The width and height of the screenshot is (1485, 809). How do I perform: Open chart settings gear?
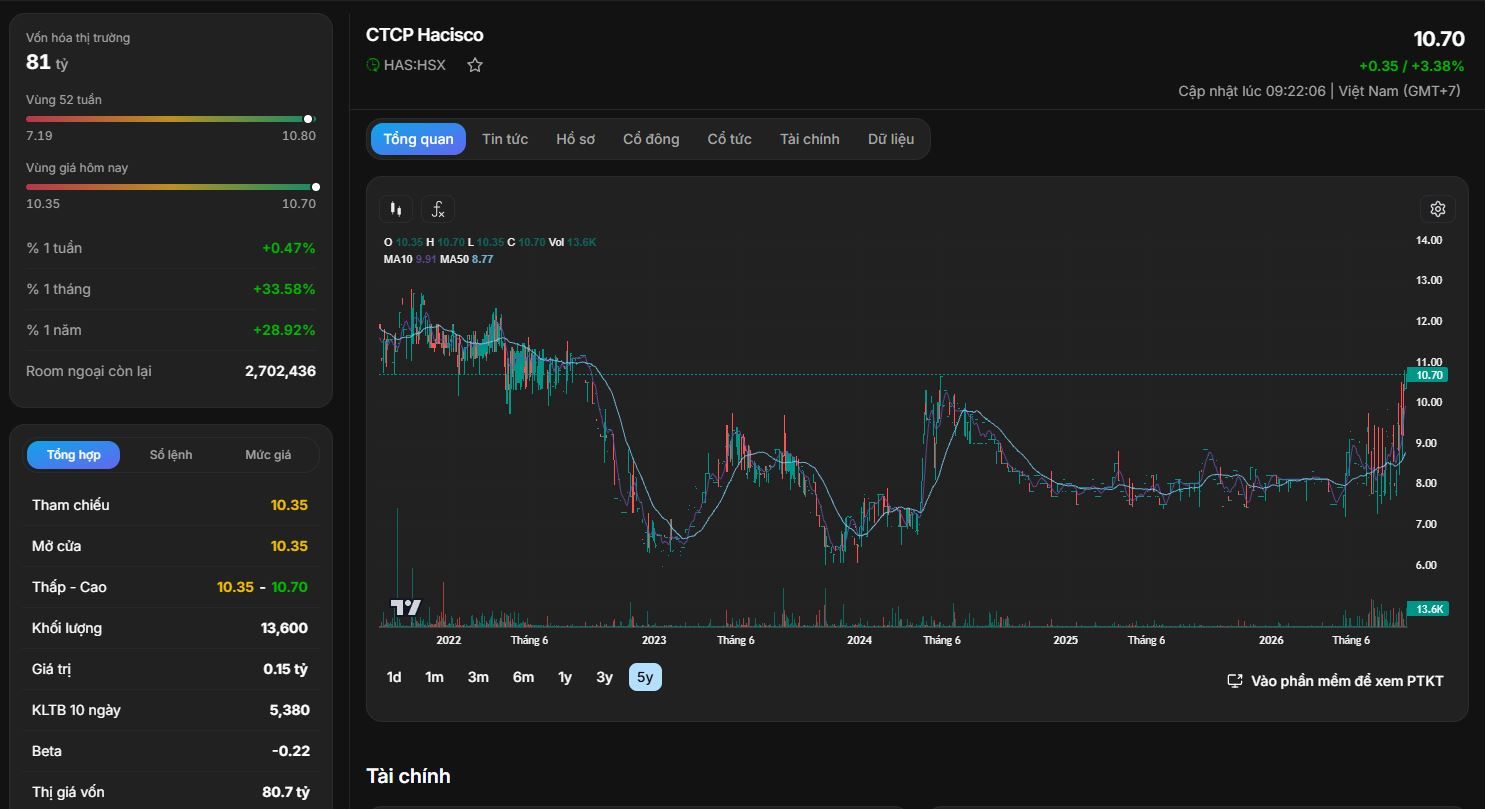(x=1438, y=209)
